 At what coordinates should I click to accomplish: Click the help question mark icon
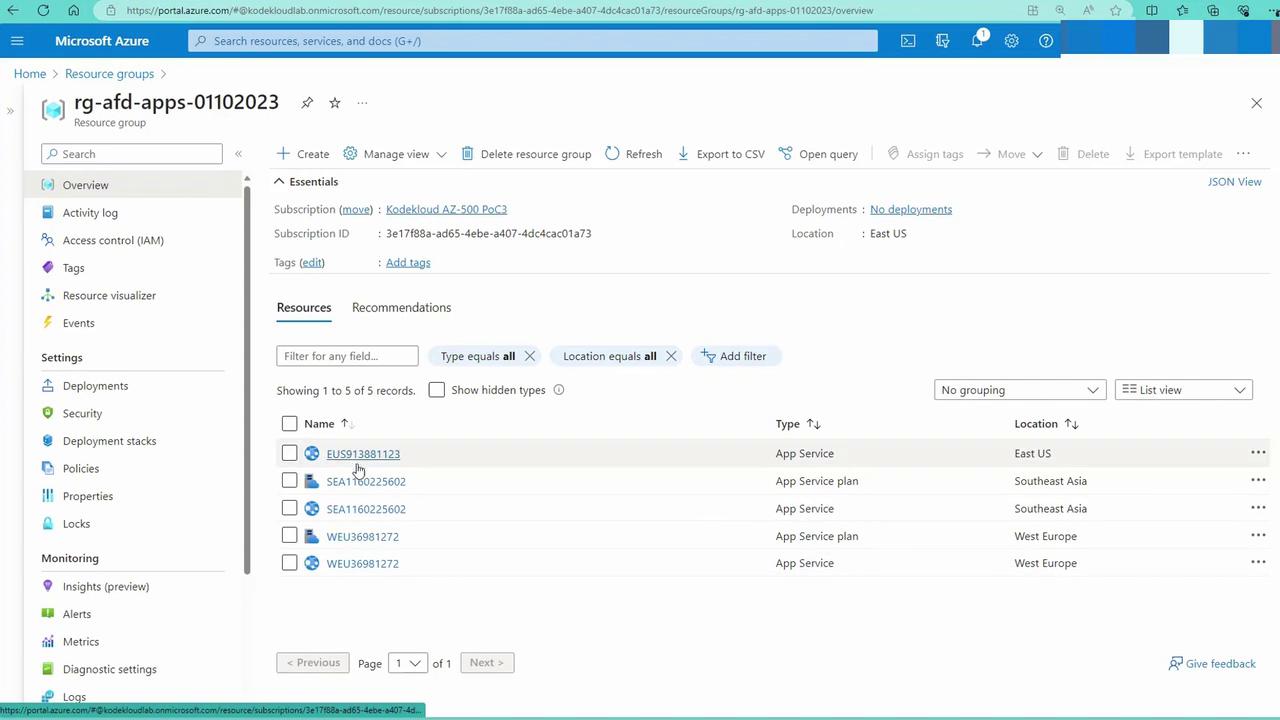coord(1046,41)
